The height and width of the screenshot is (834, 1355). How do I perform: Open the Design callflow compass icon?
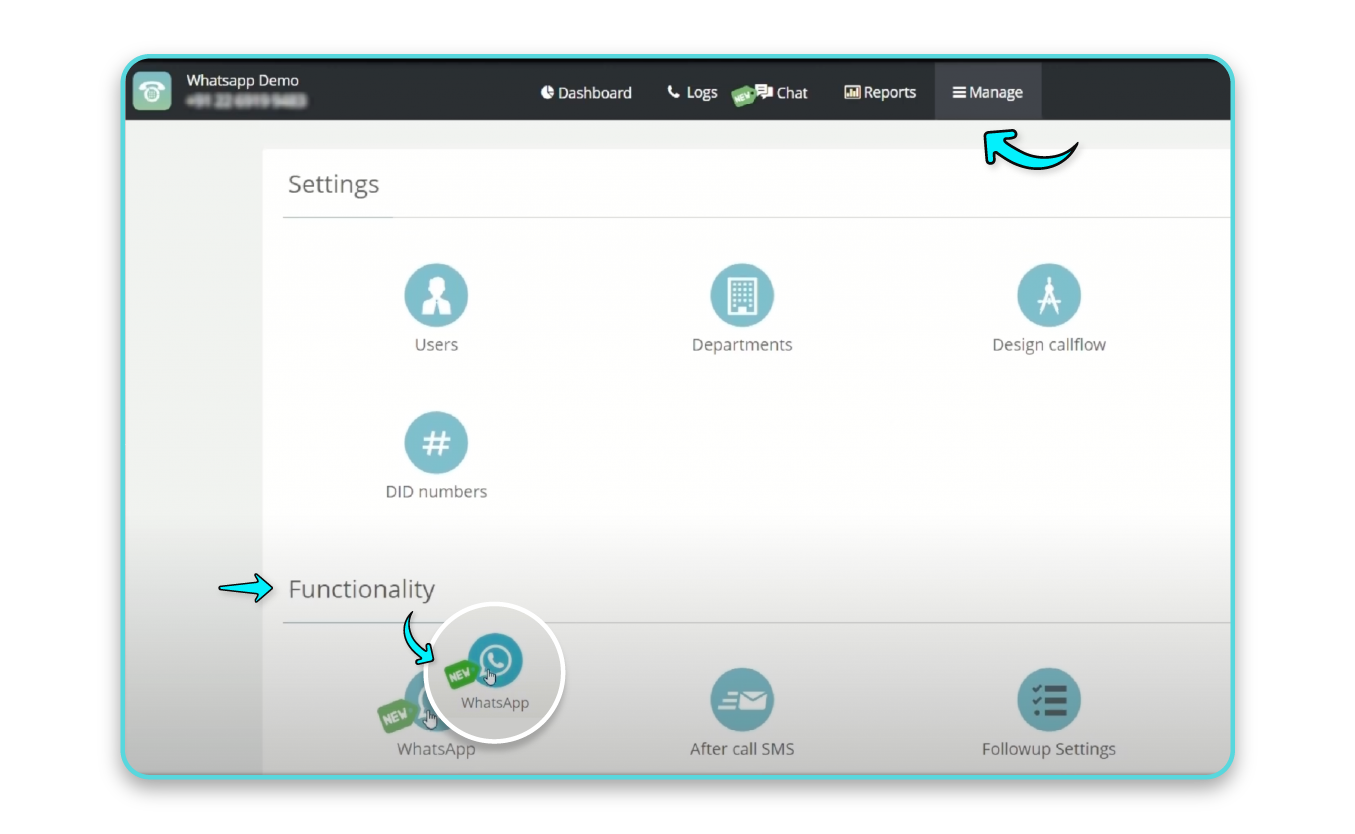coord(1049,294)
